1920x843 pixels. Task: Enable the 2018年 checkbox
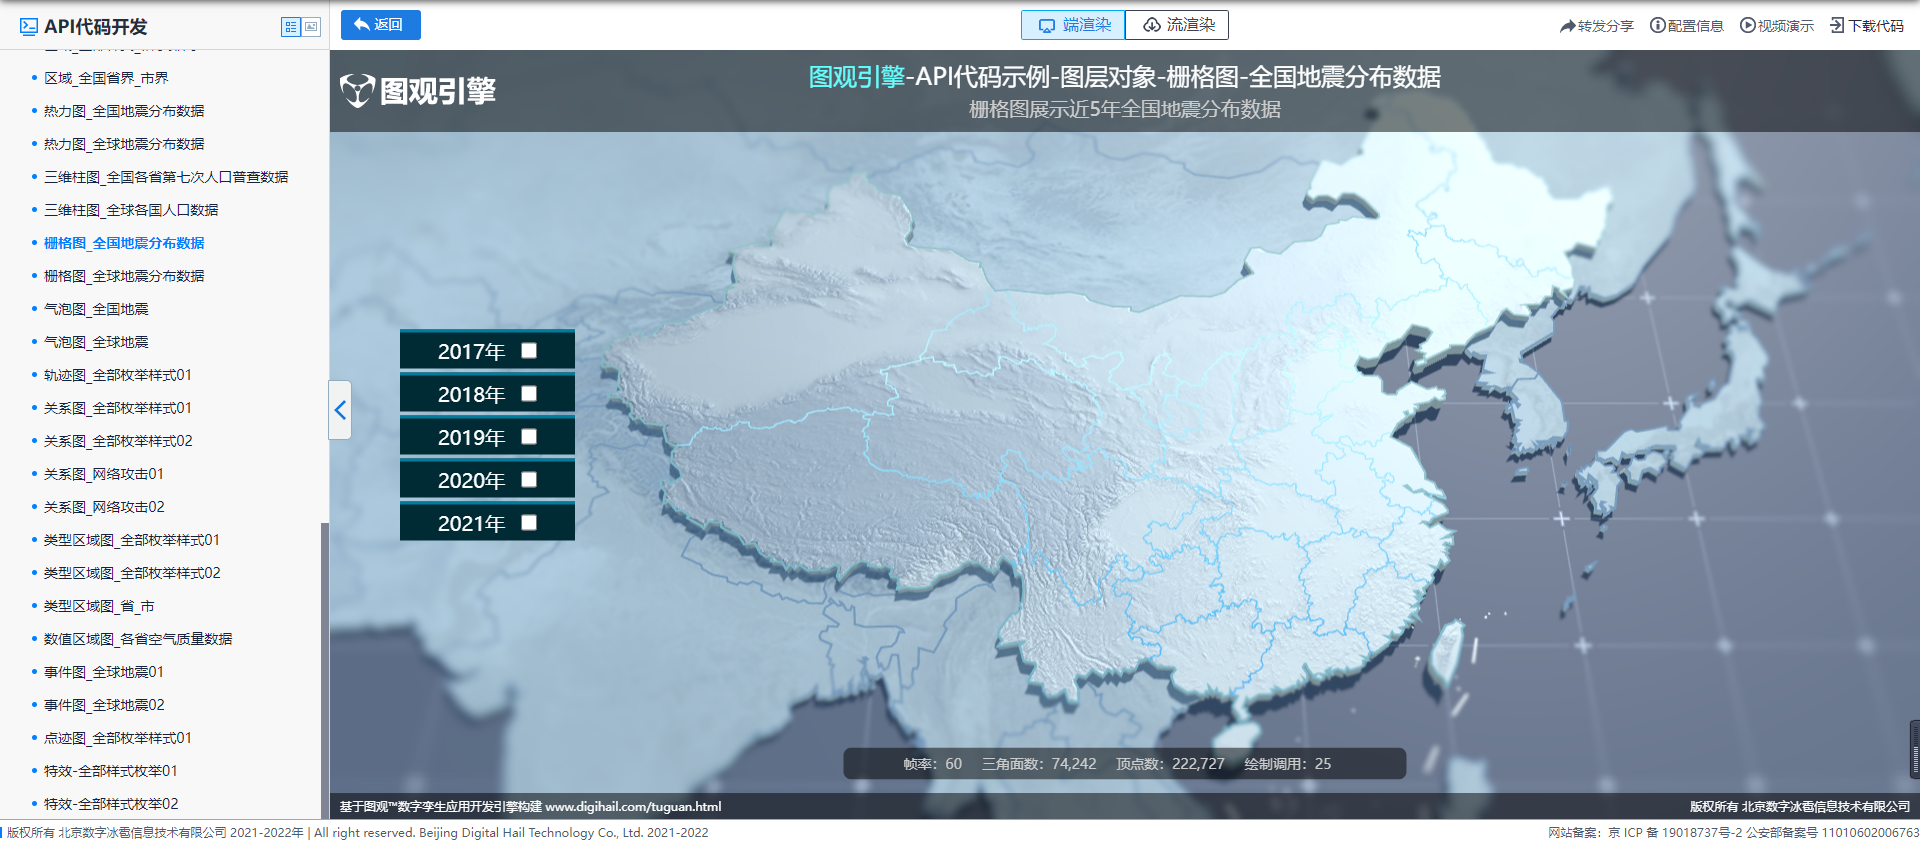529,394
